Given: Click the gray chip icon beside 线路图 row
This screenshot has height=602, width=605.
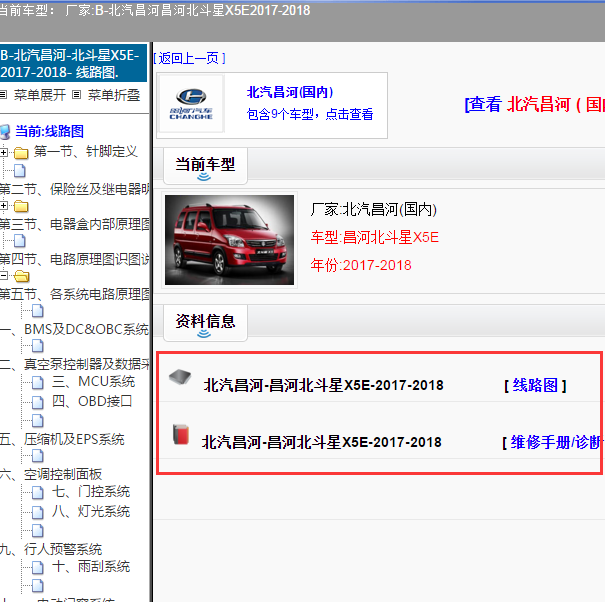Looking at the screenshot, I should 180,377.
